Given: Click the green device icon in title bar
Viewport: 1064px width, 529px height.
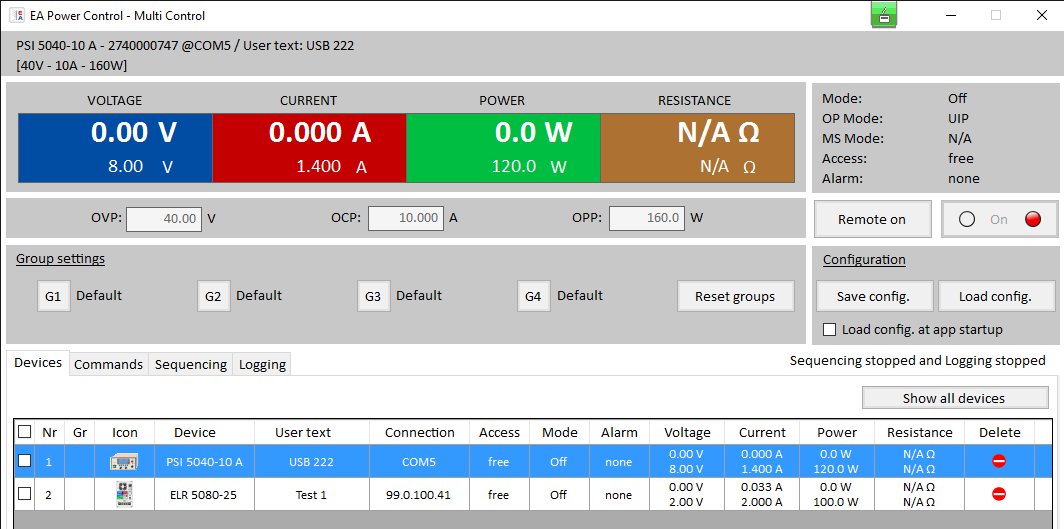Looking at the screenshot, I should click(x=884, y=16).
